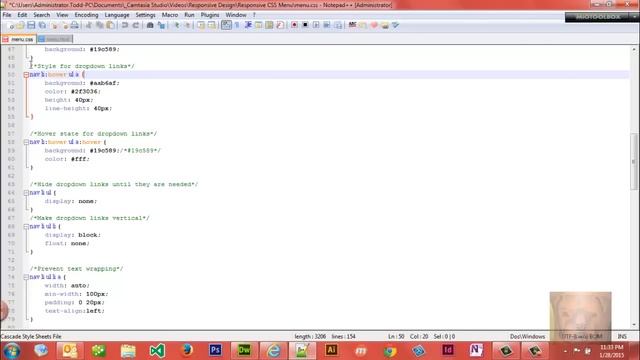Screen dimensions: 640x360
Task: Click the Redo toolbar arrow
Action: [136, 25]
